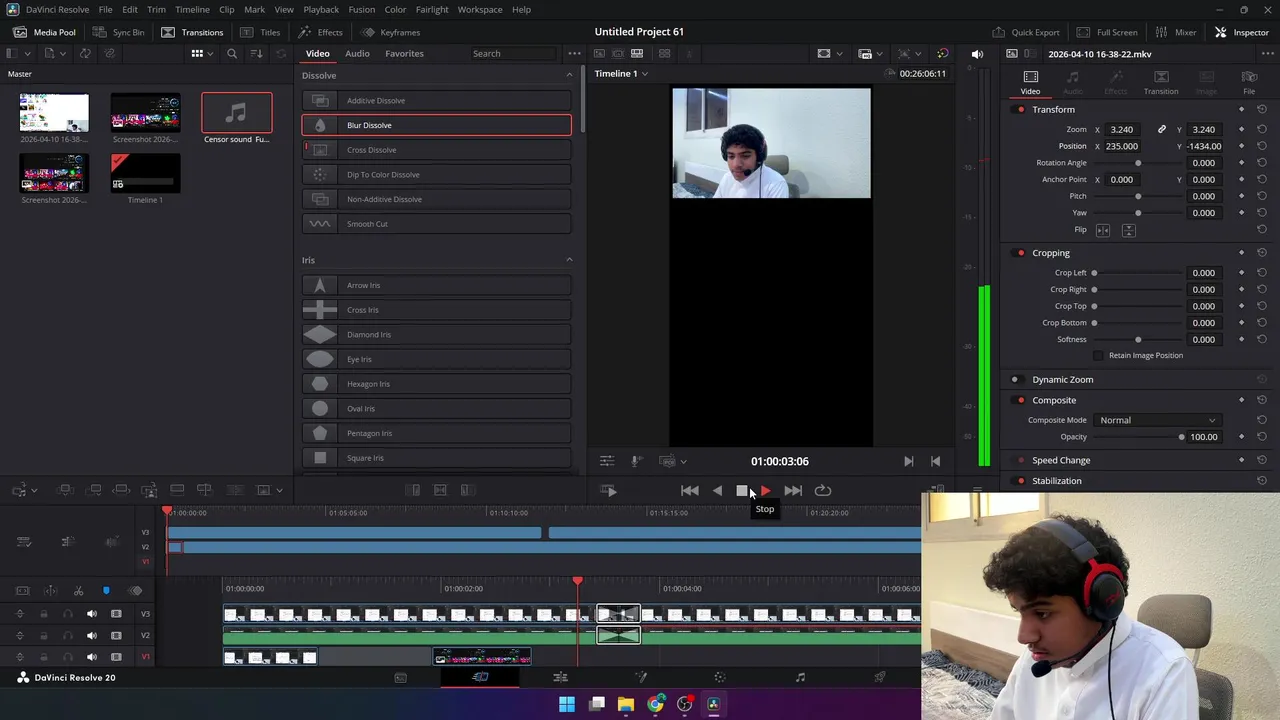Reset the Cropping settings
The width and height of the screenshot is (1280, 720).
(1262, 253)
